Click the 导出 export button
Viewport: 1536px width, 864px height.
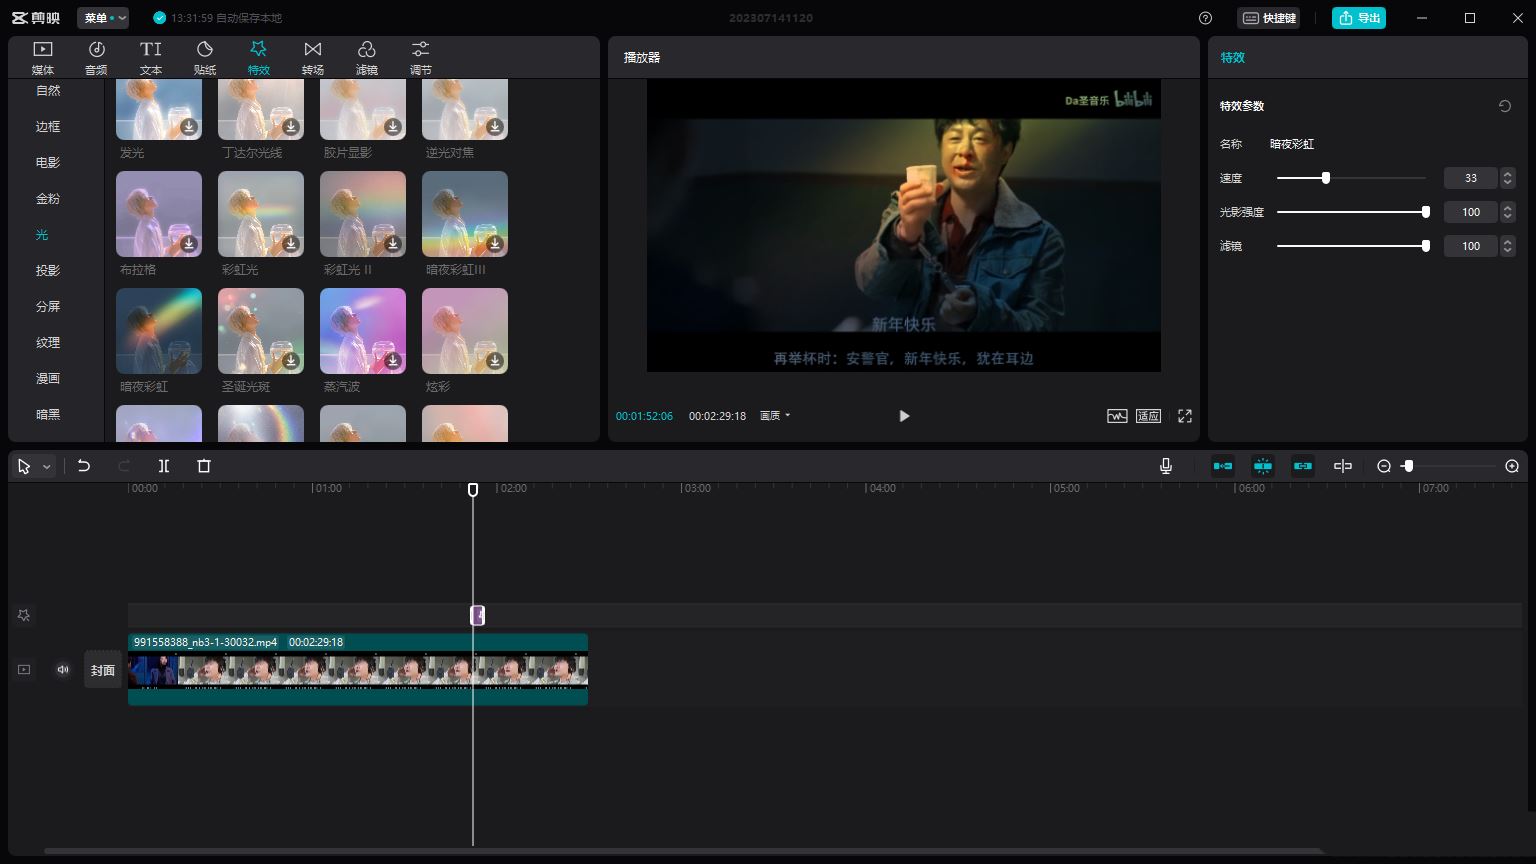coord(1359,18)
